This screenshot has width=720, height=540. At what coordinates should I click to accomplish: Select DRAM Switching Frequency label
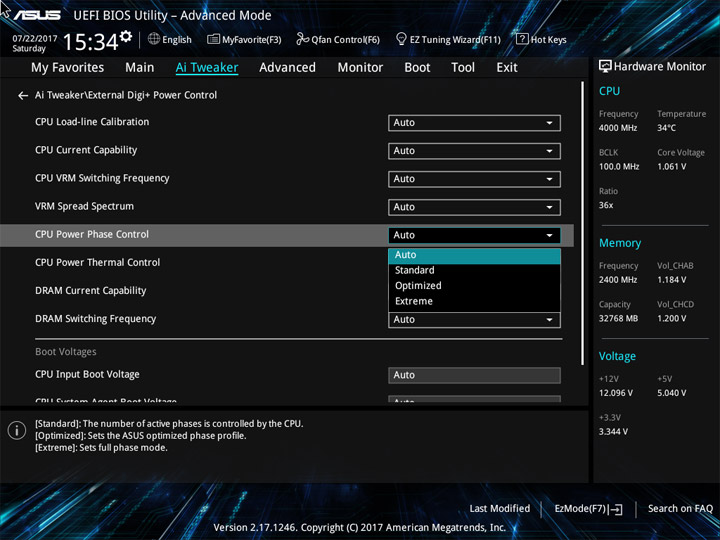click(96, 319)
